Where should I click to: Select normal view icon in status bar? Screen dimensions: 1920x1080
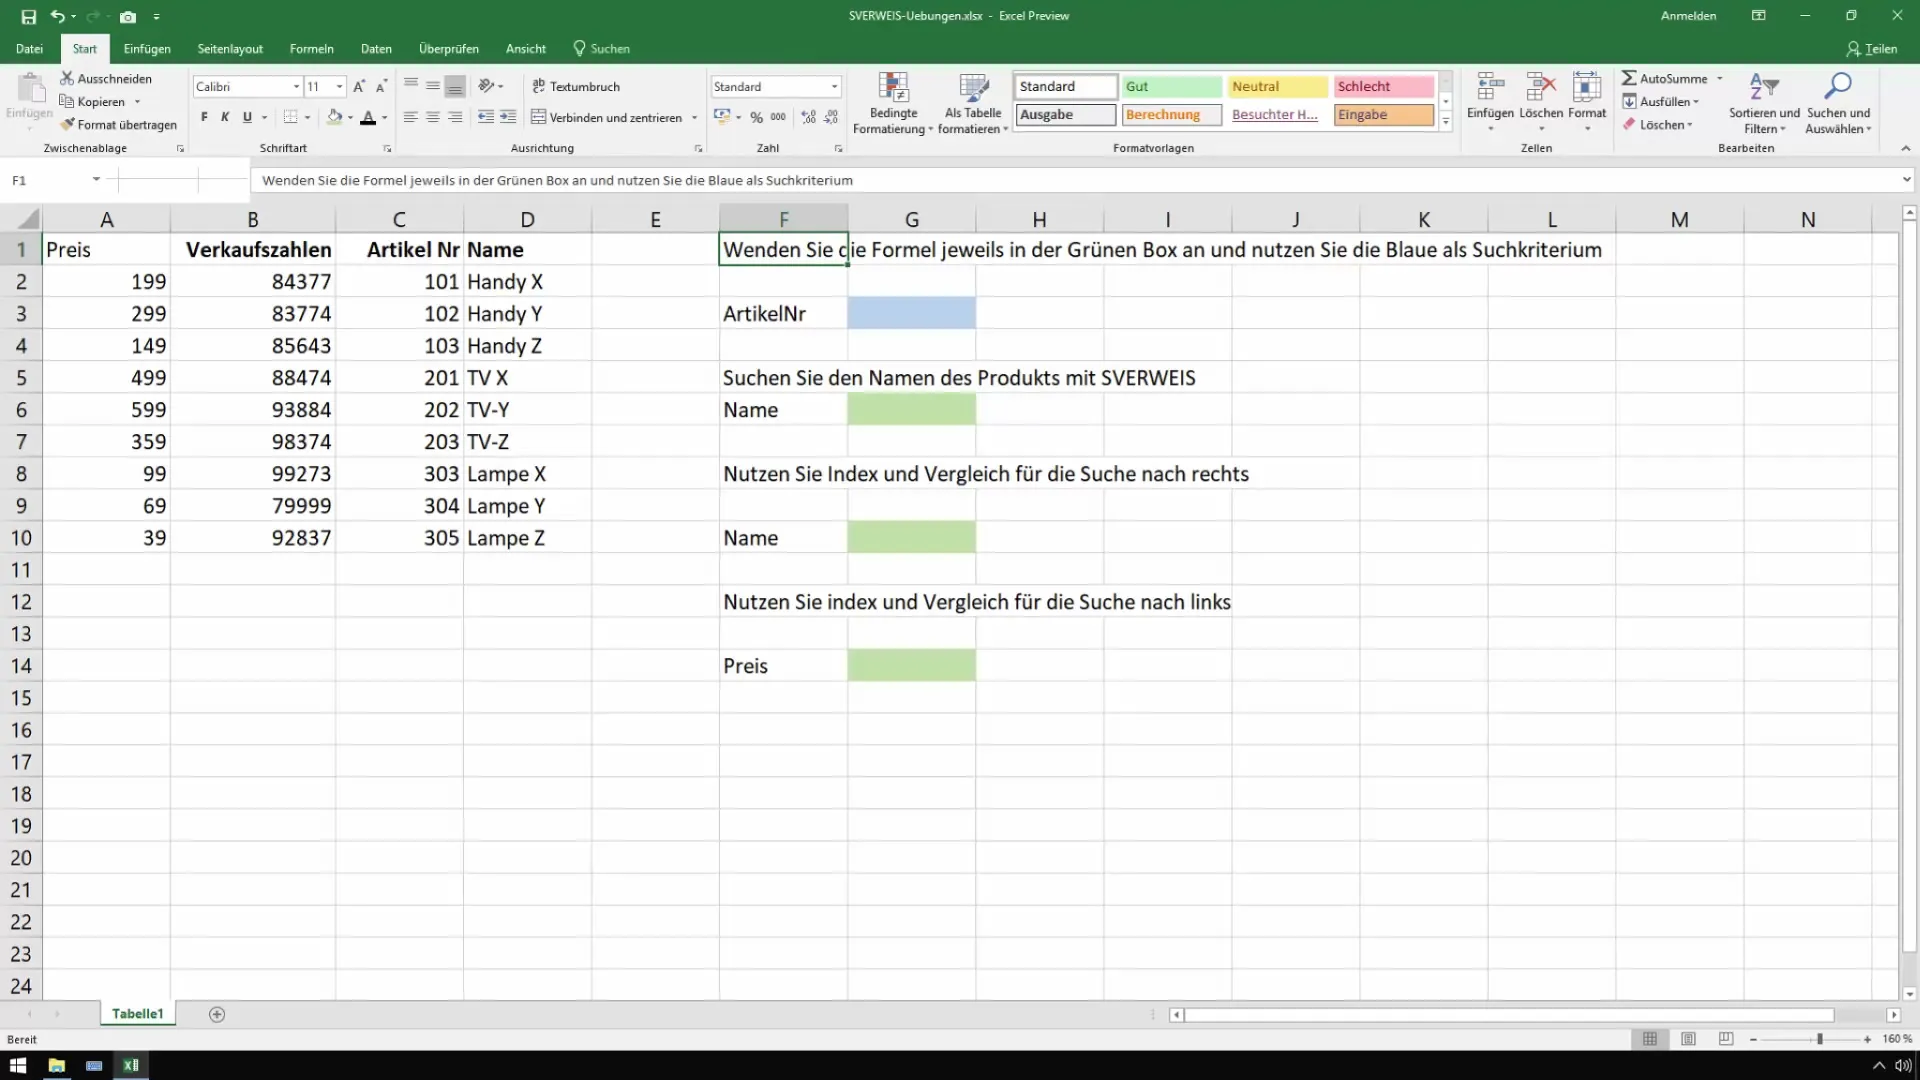coord(1650,1039)
